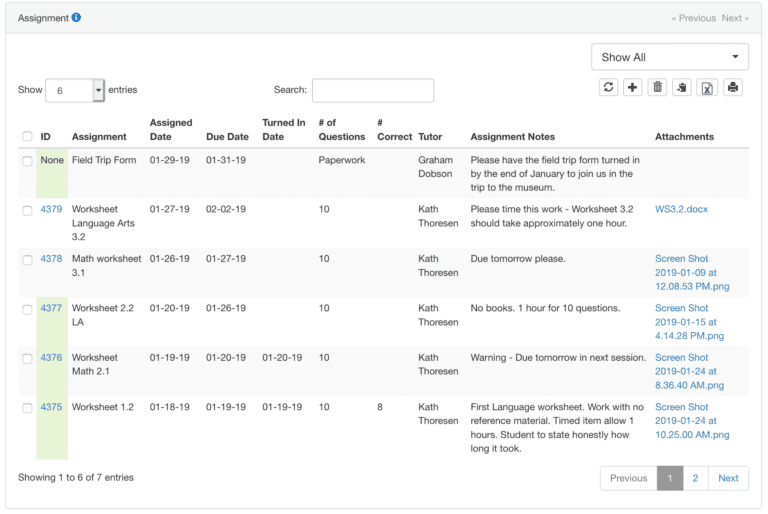
Task: Click the info icon beside Assignment title
Action: pos(77,18)
